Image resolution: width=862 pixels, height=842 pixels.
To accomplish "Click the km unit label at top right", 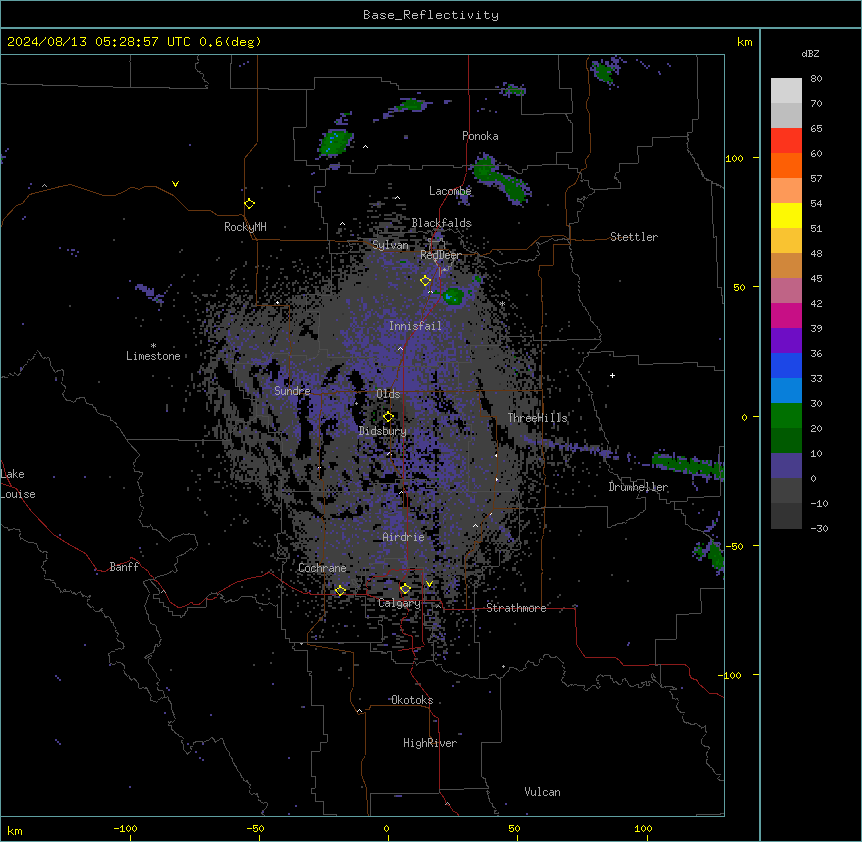I will pos(745,42).
